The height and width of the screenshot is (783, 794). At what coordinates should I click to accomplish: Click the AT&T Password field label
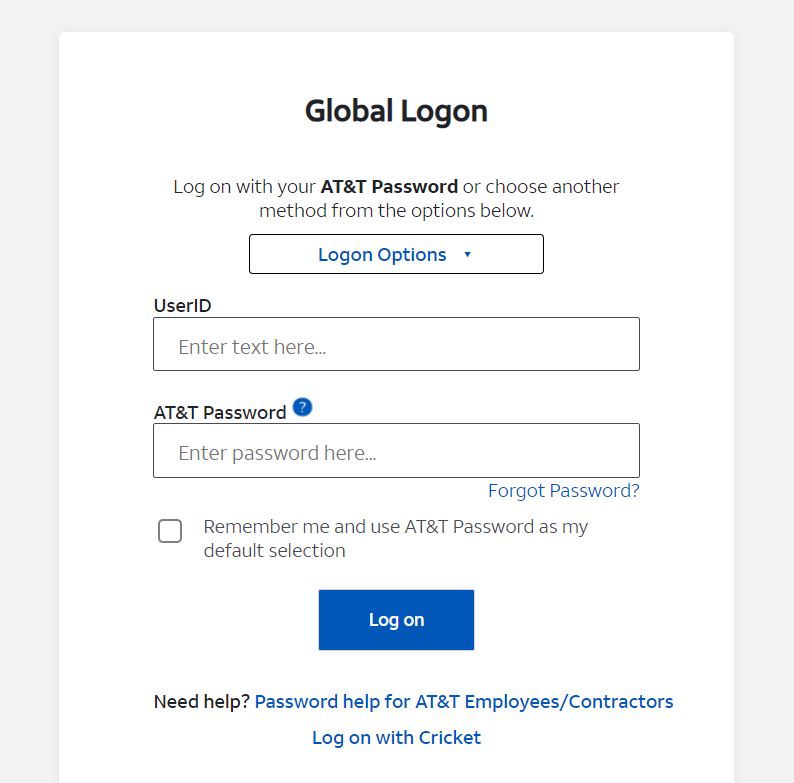pyautogui.click(x=220, y=413)
